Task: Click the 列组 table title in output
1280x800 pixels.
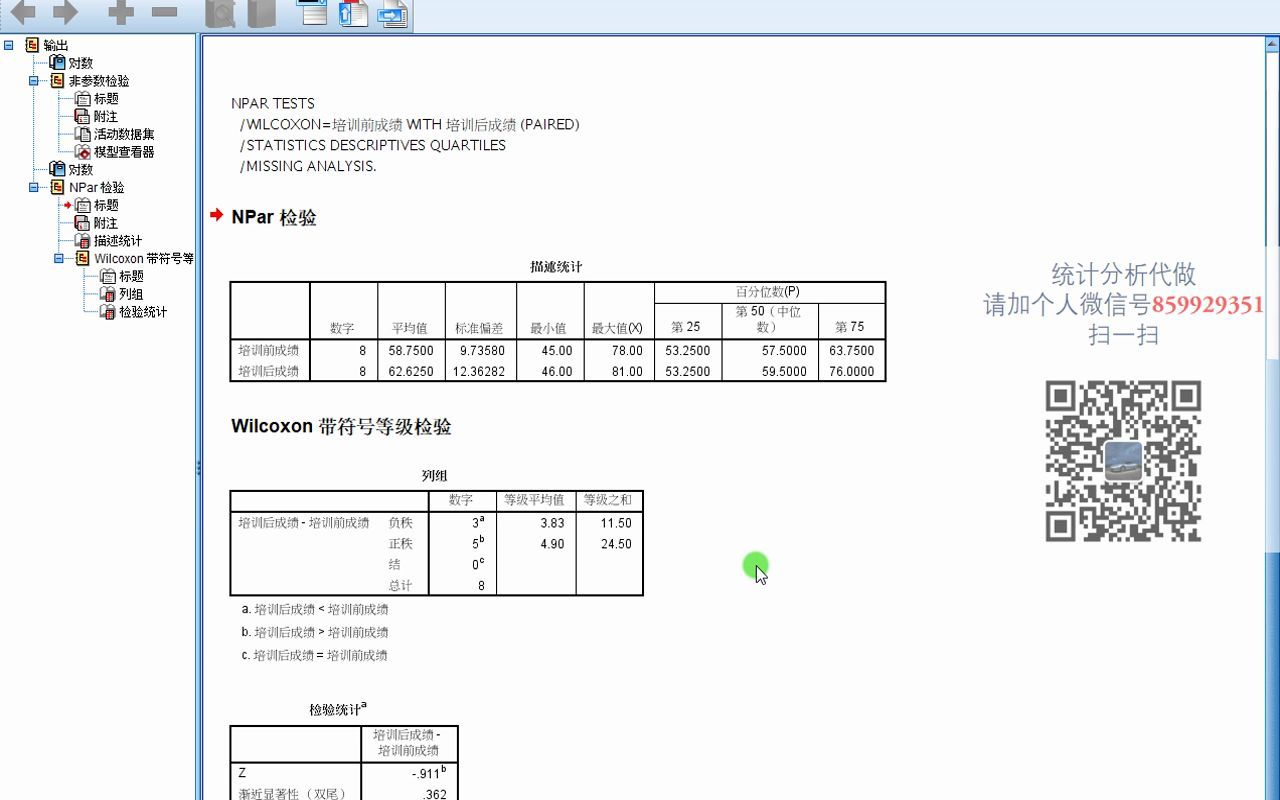Action: point(435,476)
